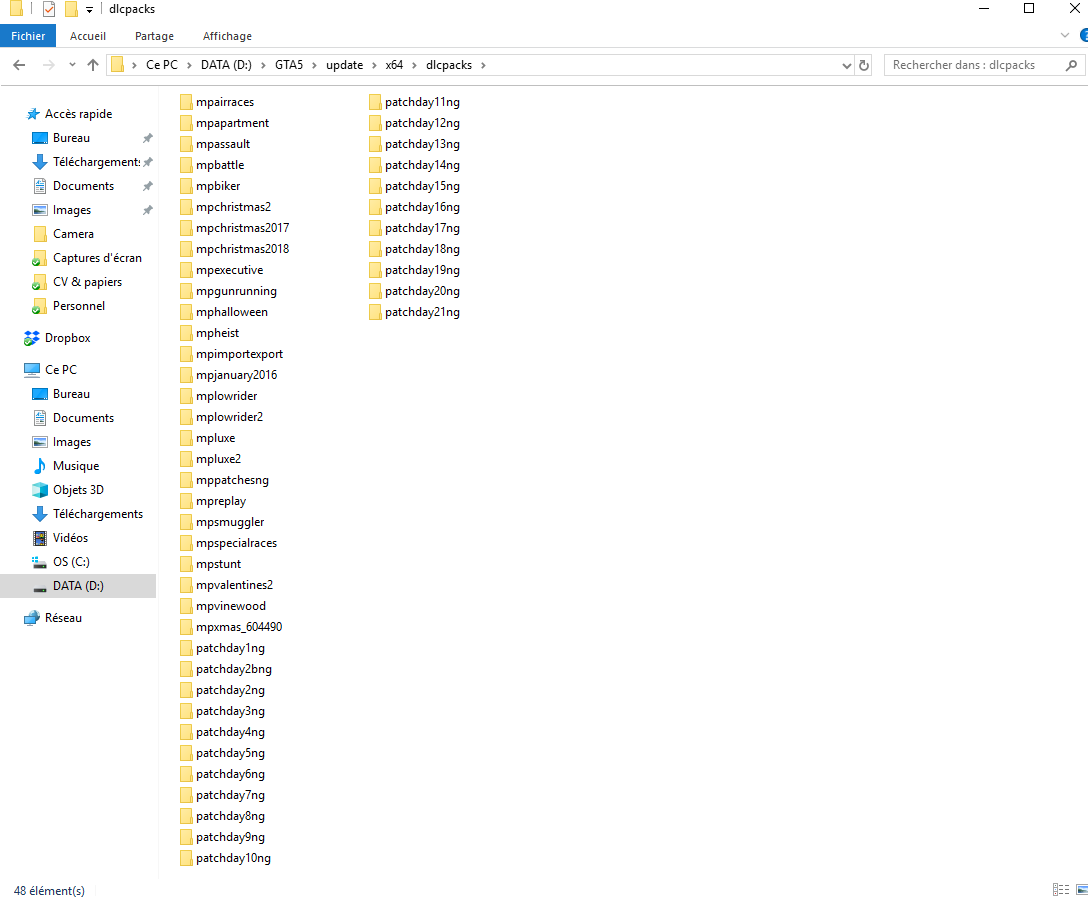Select Dropbox in navigation pane
1088x897 pixels.
[x=67, y=338]
